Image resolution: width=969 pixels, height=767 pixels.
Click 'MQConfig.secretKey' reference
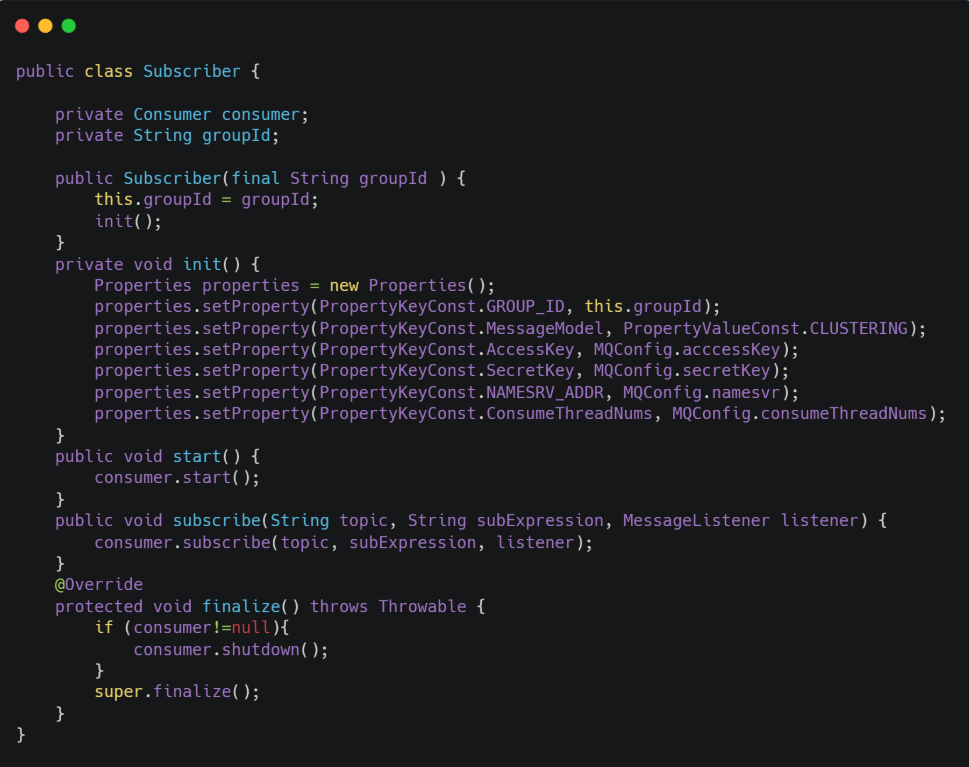pos(682,371)
